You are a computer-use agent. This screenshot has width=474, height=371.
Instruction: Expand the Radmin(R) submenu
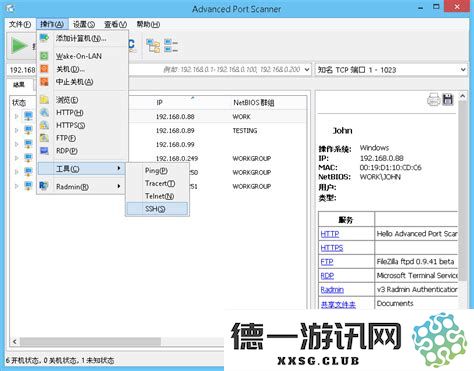tap(82, 187)
